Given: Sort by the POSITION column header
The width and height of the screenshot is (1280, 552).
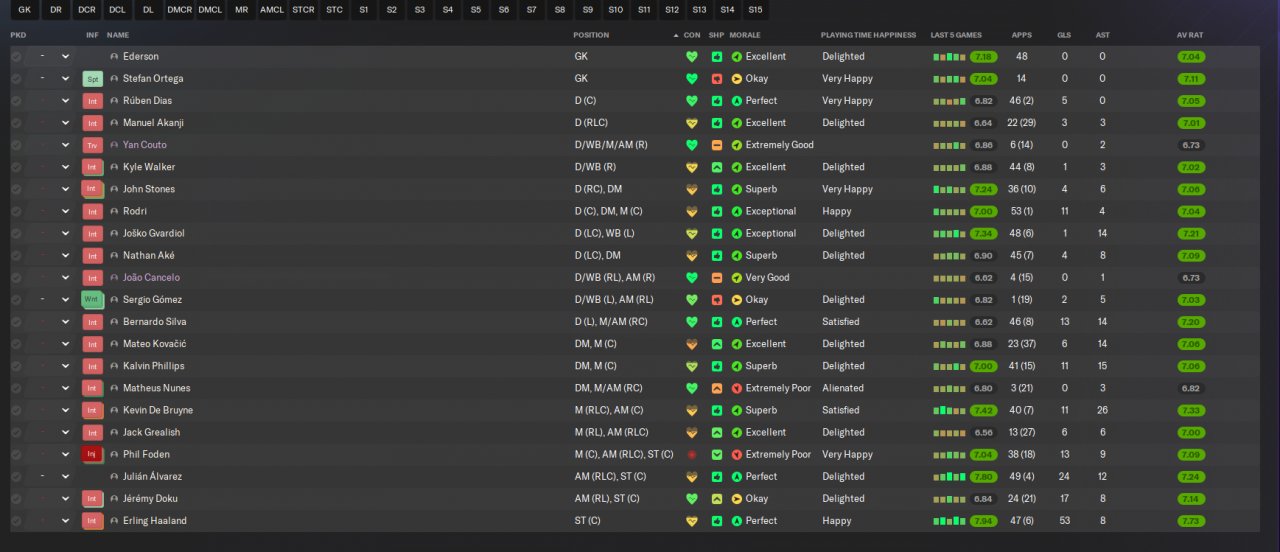Looking at the screenshot, I should [x=591, y=35].
